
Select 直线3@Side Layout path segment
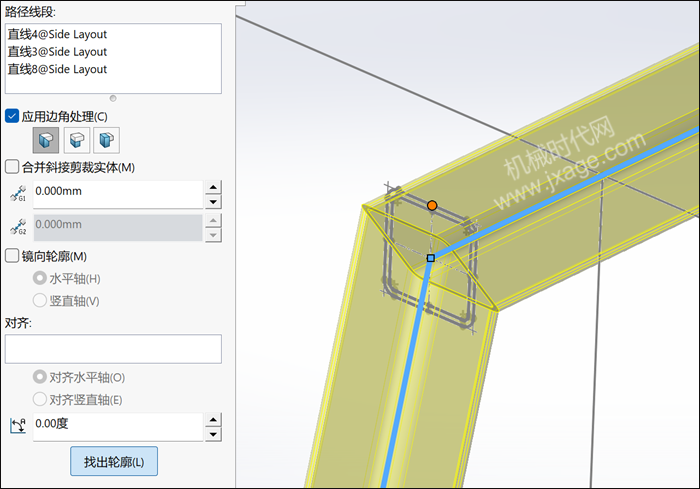click(x=57, y=52)
